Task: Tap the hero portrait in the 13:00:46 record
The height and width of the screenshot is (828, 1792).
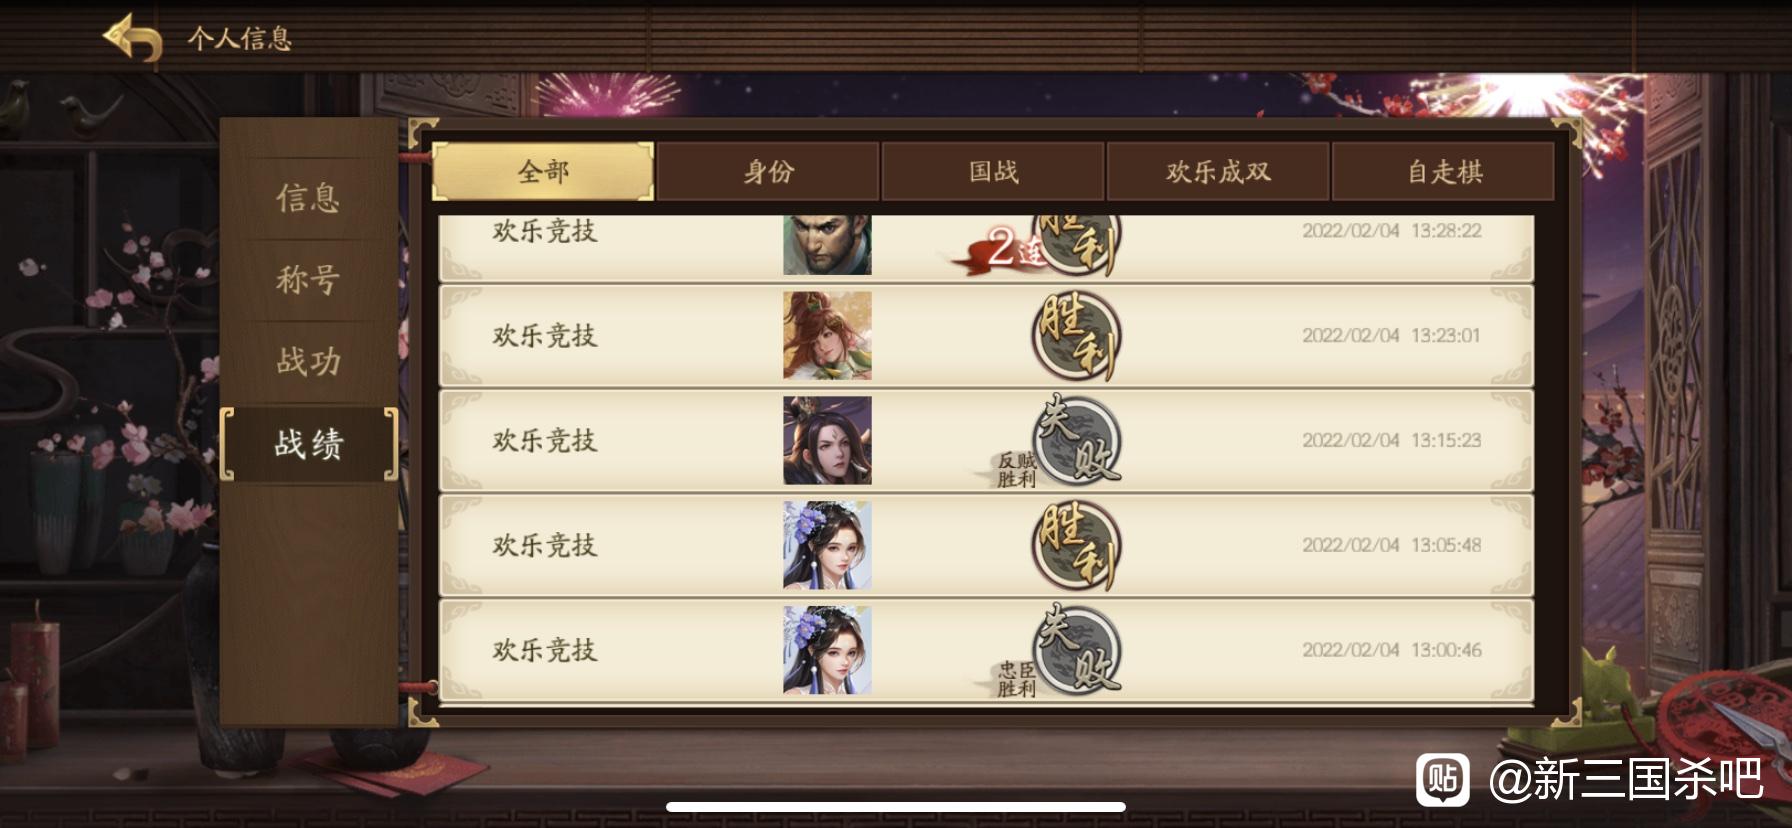Action: click(x=827, y=650)
